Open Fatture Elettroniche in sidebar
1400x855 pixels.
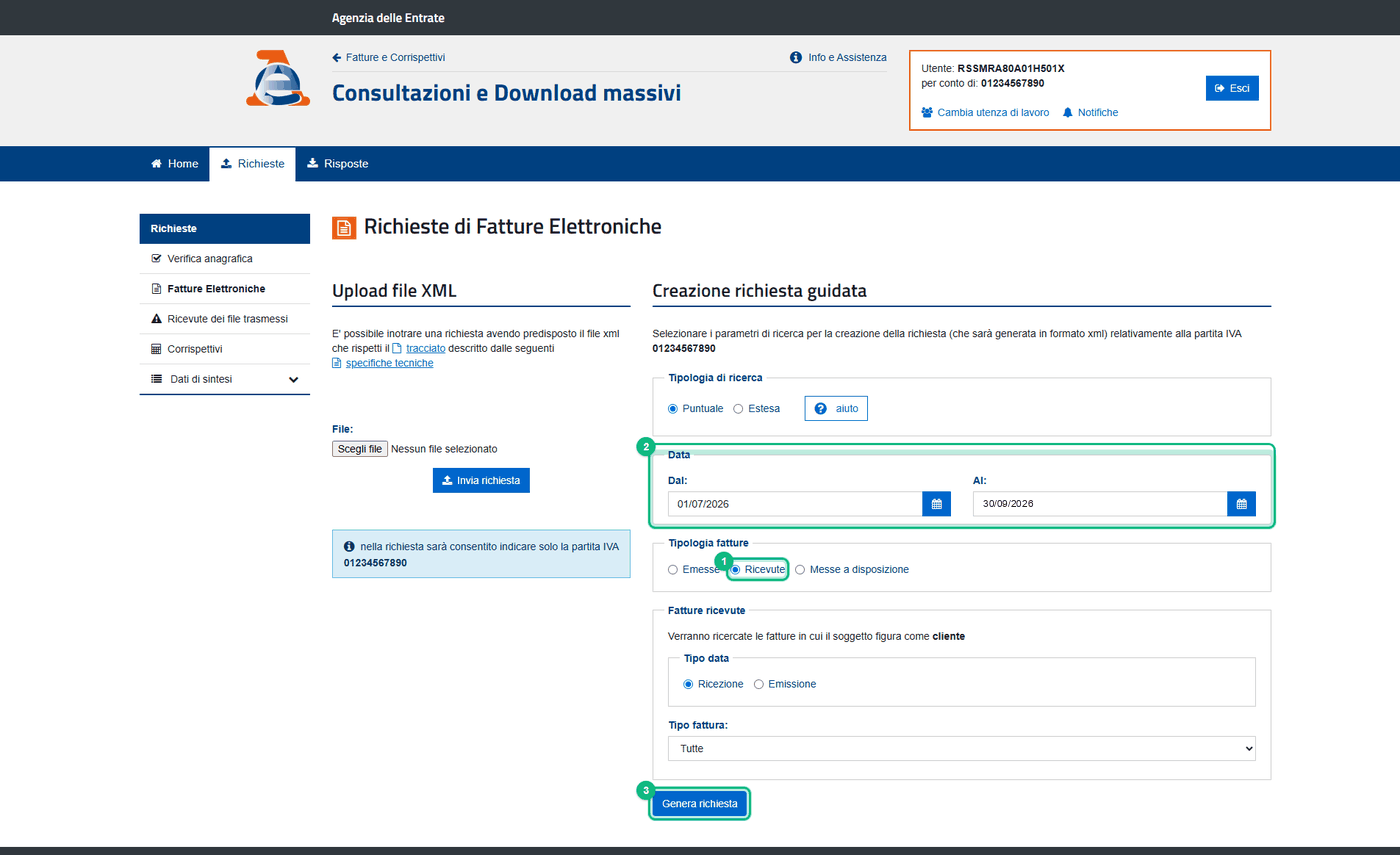click(x=225, y=289)
